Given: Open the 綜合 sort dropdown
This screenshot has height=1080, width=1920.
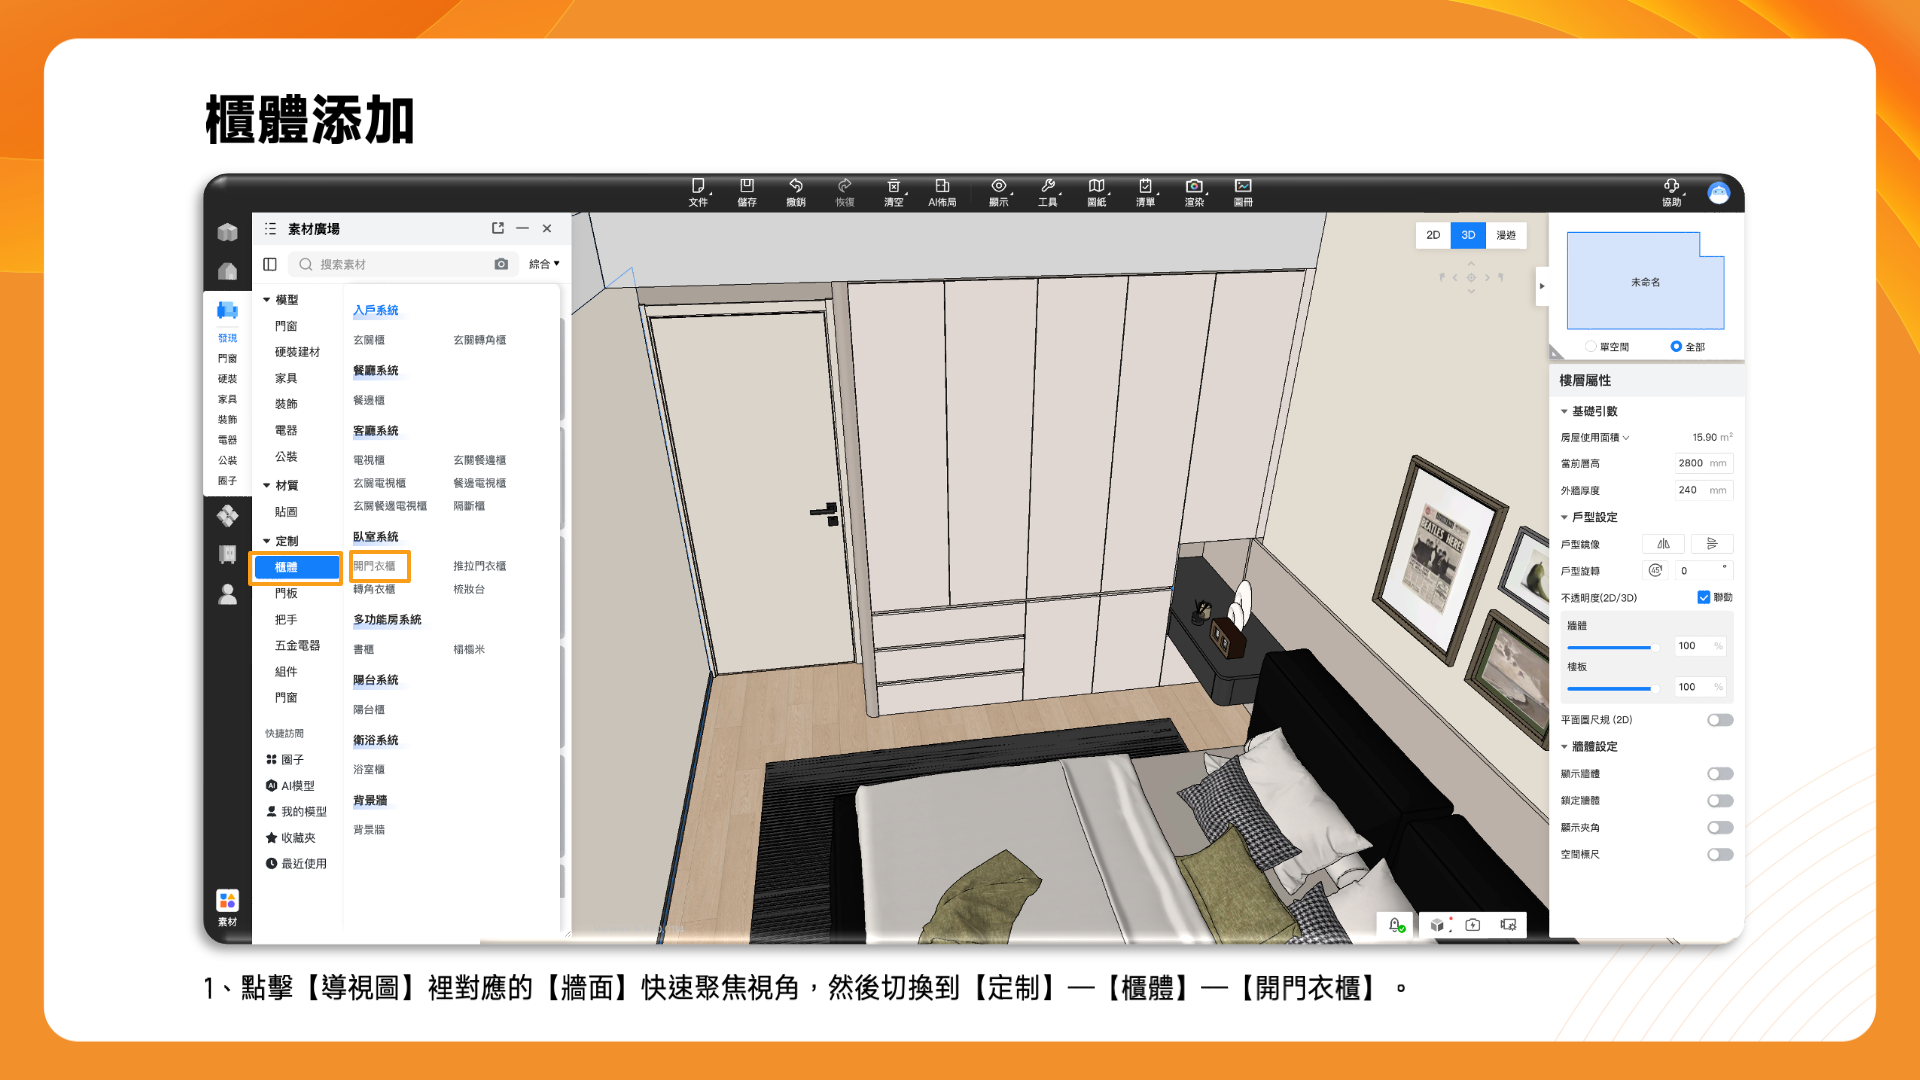Looking at the screenshot, I should click(x=544, y=264).
